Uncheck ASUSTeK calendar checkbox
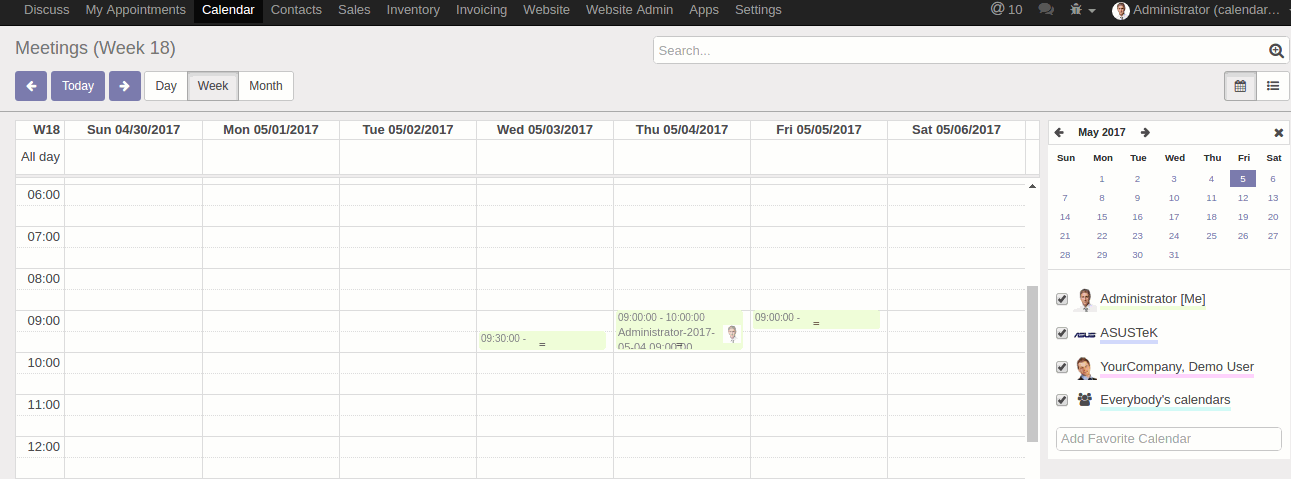 (x=1062, y=333)
